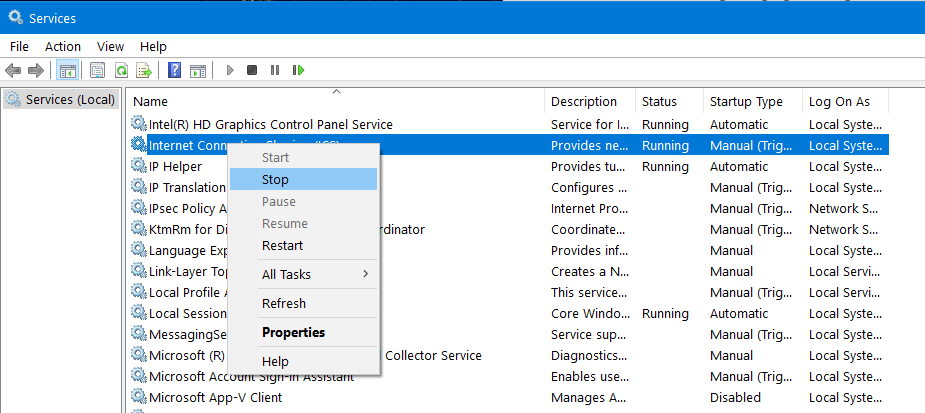Image resolution: width=925 pixels, height=413 pixels.
Task: Open the Properties toolbar icon
Action: [x=97, y=70]
